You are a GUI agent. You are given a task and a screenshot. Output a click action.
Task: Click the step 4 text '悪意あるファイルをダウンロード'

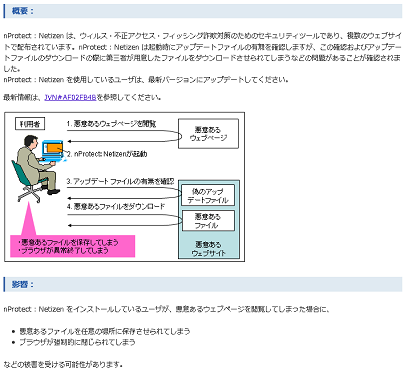point(116,207)
